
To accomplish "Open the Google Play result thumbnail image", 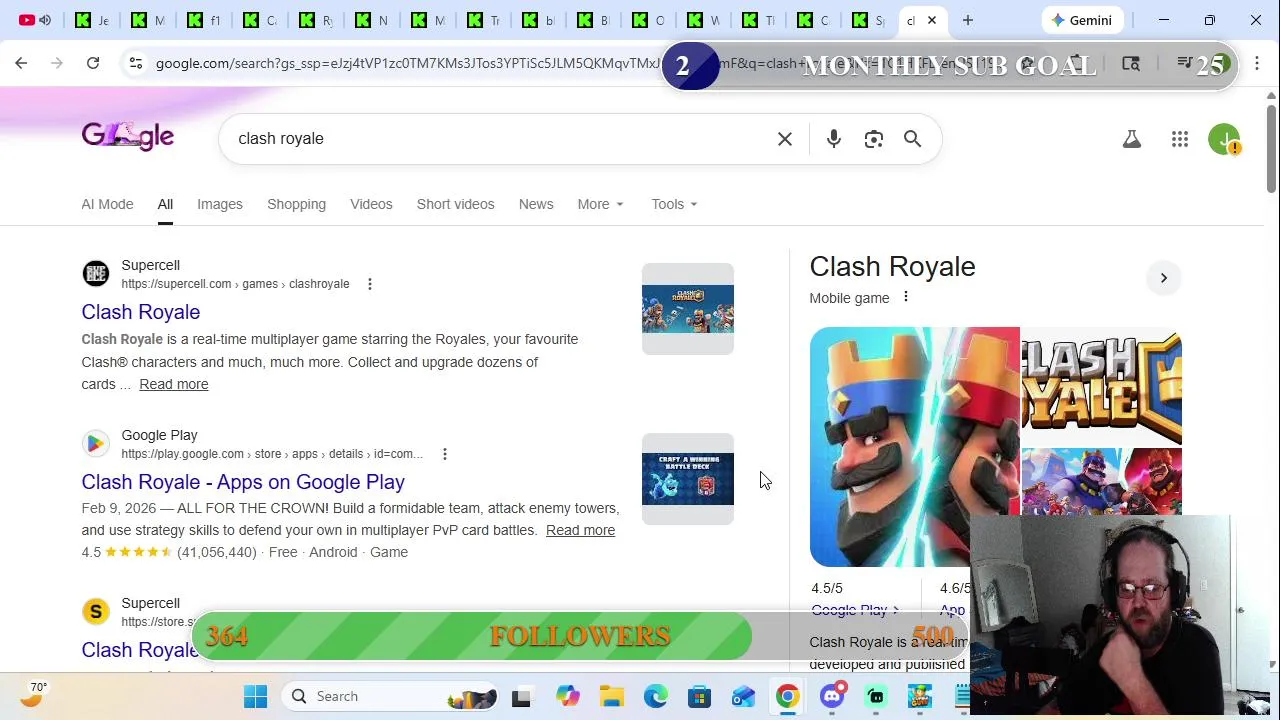I will tap(688, 479).
